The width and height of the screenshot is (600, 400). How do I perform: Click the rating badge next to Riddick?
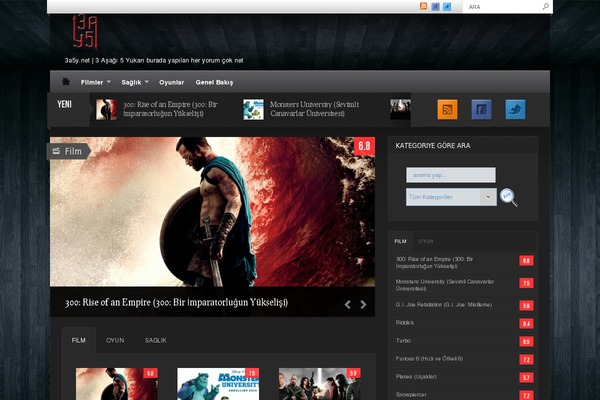pyautogui.click(x=527, y=323)
